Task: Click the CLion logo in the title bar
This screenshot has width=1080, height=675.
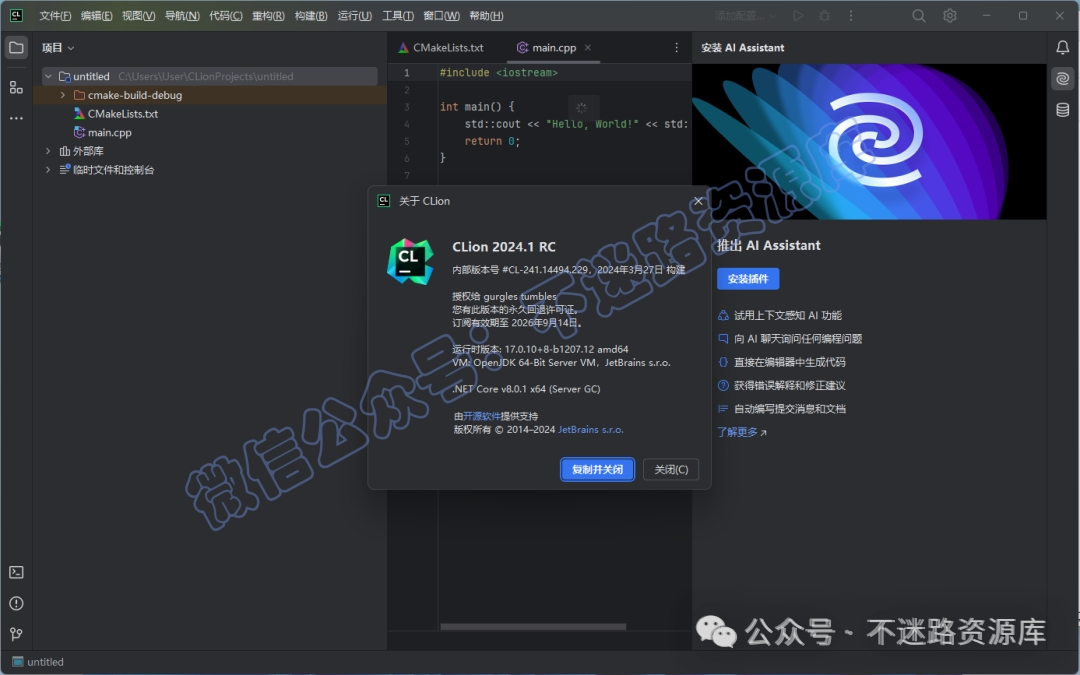Action: pos(16,15)
